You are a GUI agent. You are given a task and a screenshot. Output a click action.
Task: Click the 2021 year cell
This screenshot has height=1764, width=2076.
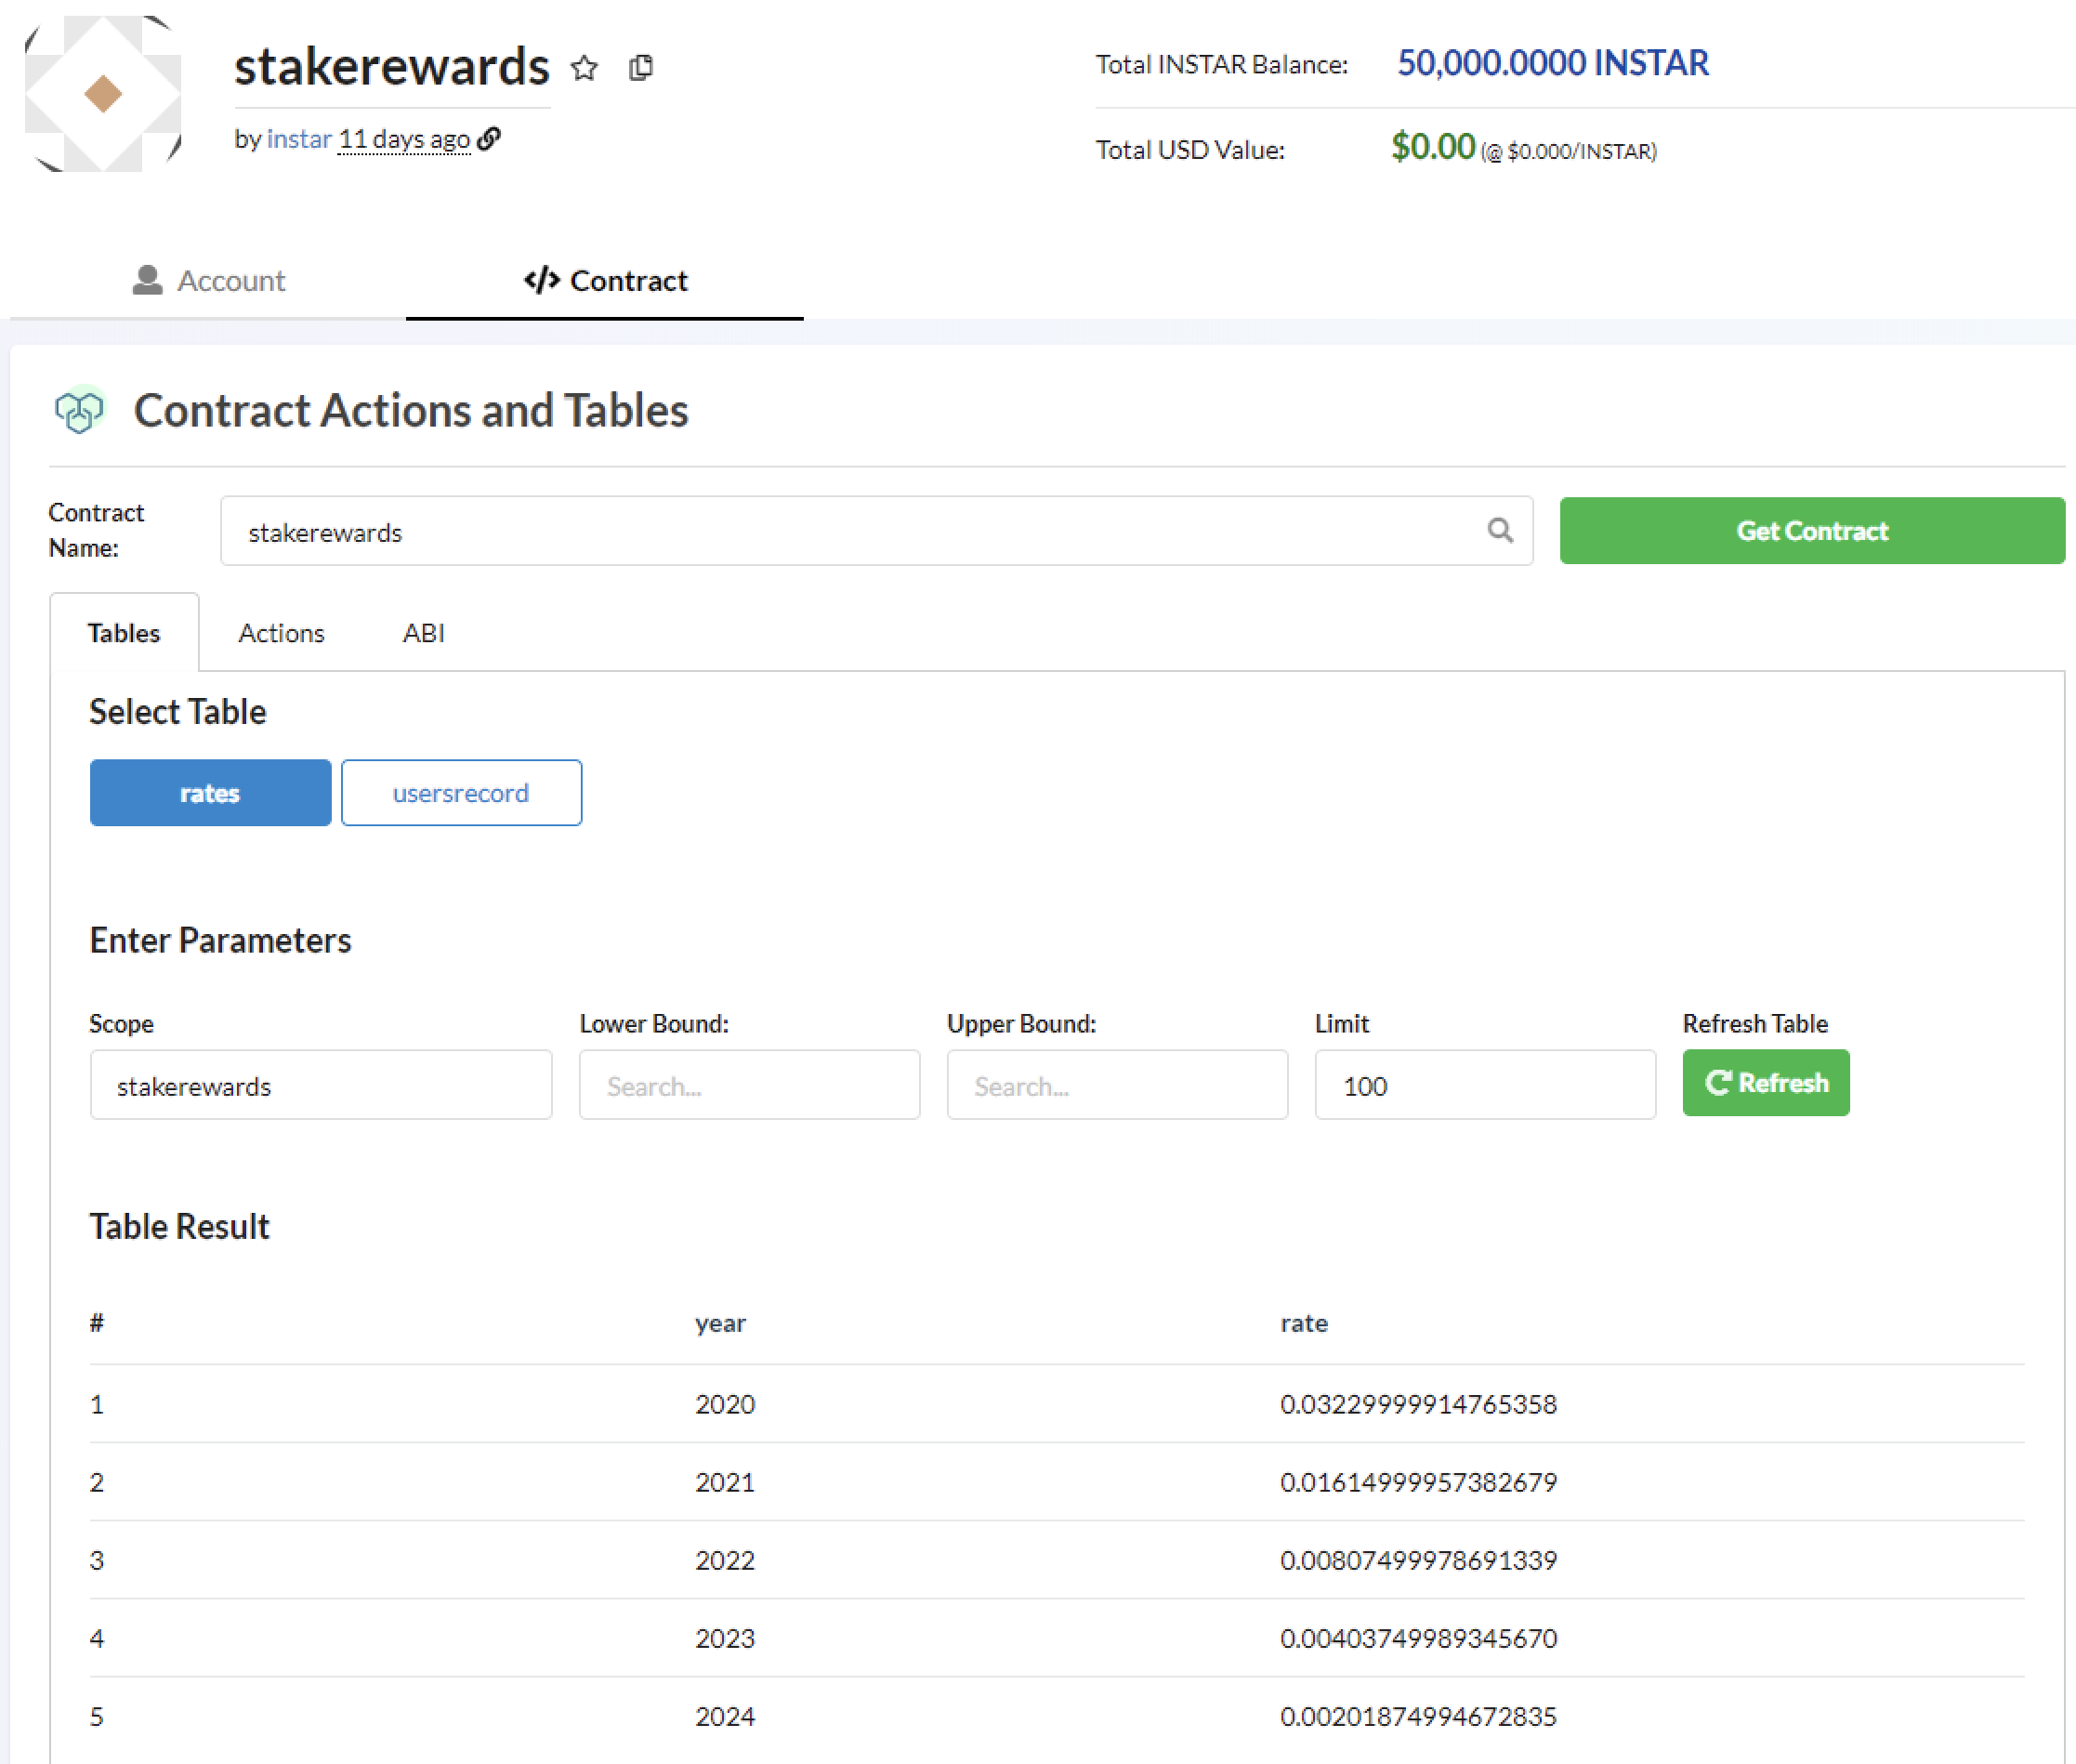[725, 1482]
